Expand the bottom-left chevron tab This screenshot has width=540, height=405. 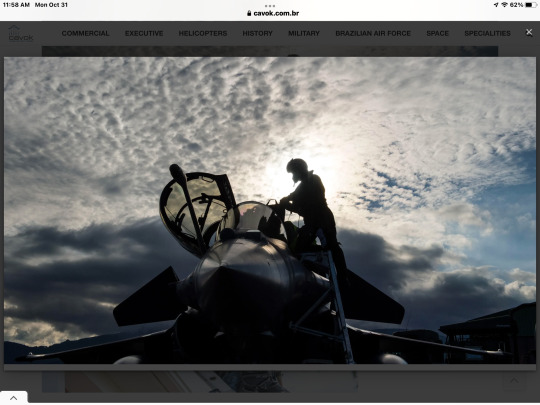tap(14, 398)
